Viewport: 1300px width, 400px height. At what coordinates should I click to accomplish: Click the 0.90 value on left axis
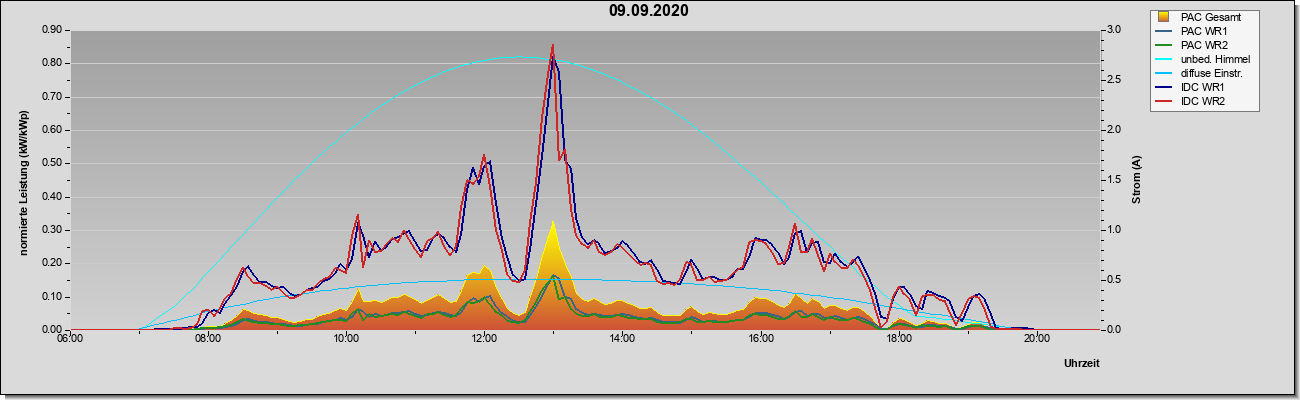51,30
